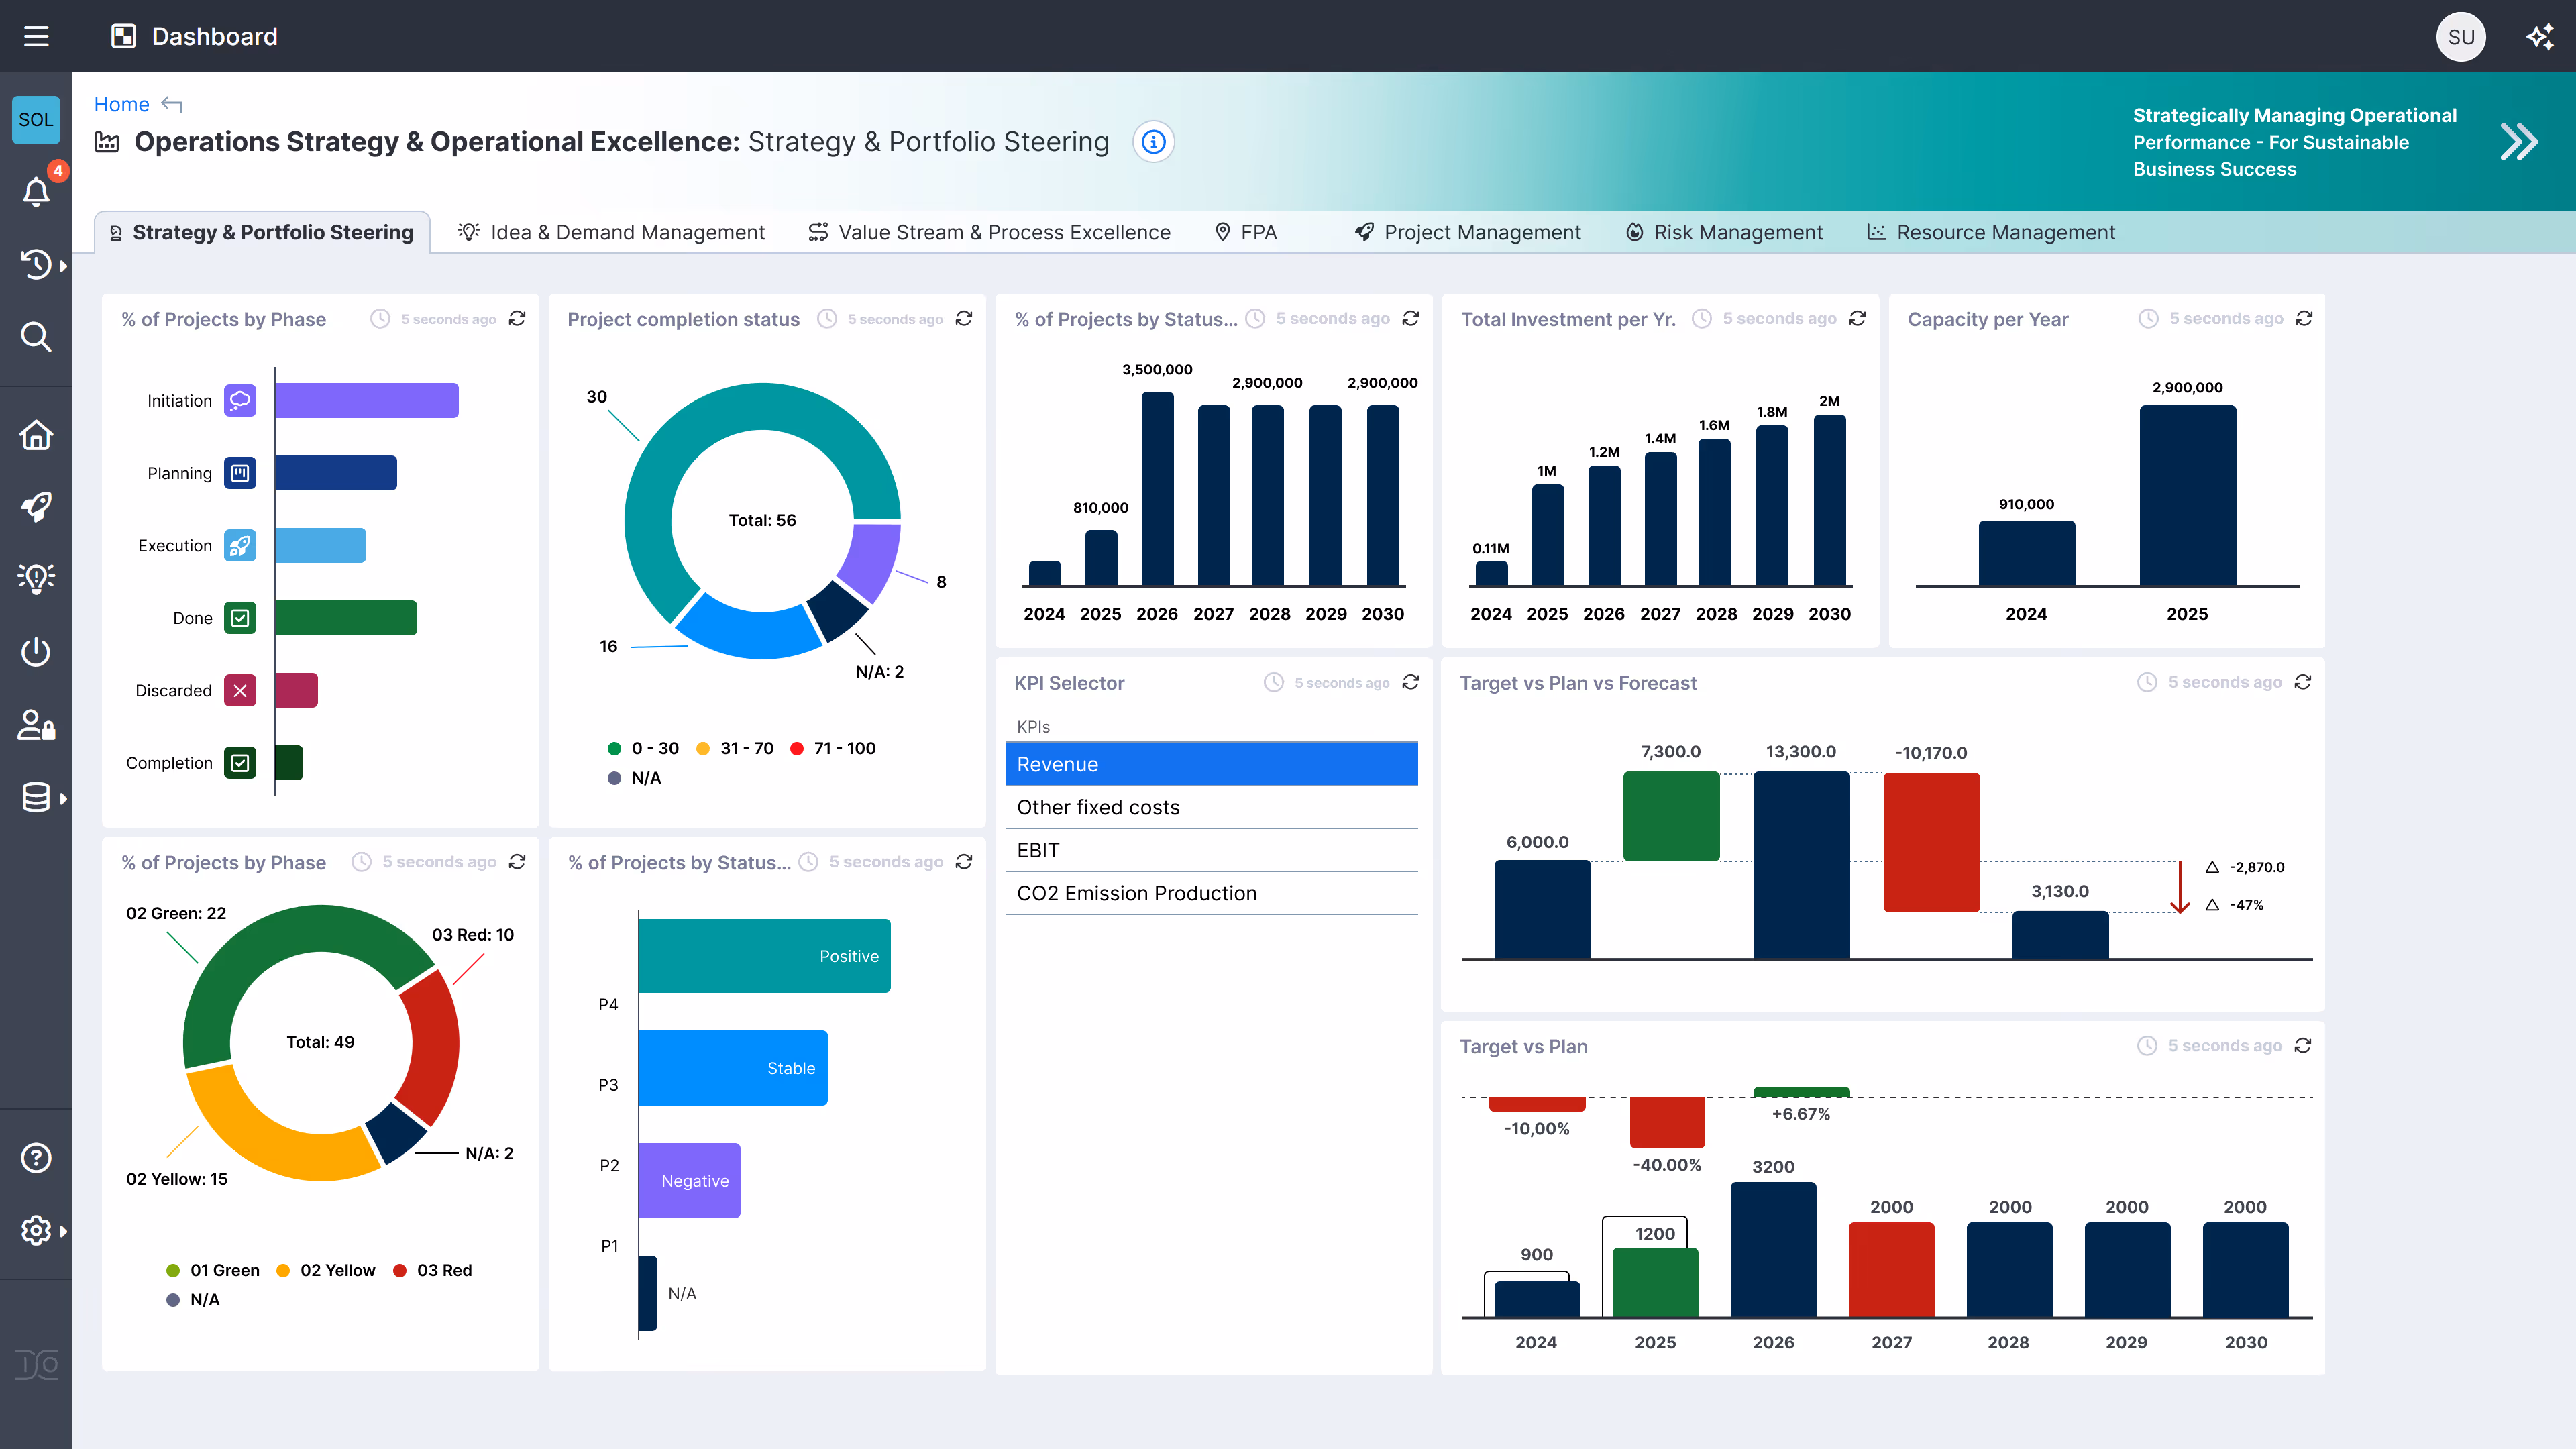Click the Home breadcrumb link
This screenshot has width=2576, height=1449.
[122, 104]
